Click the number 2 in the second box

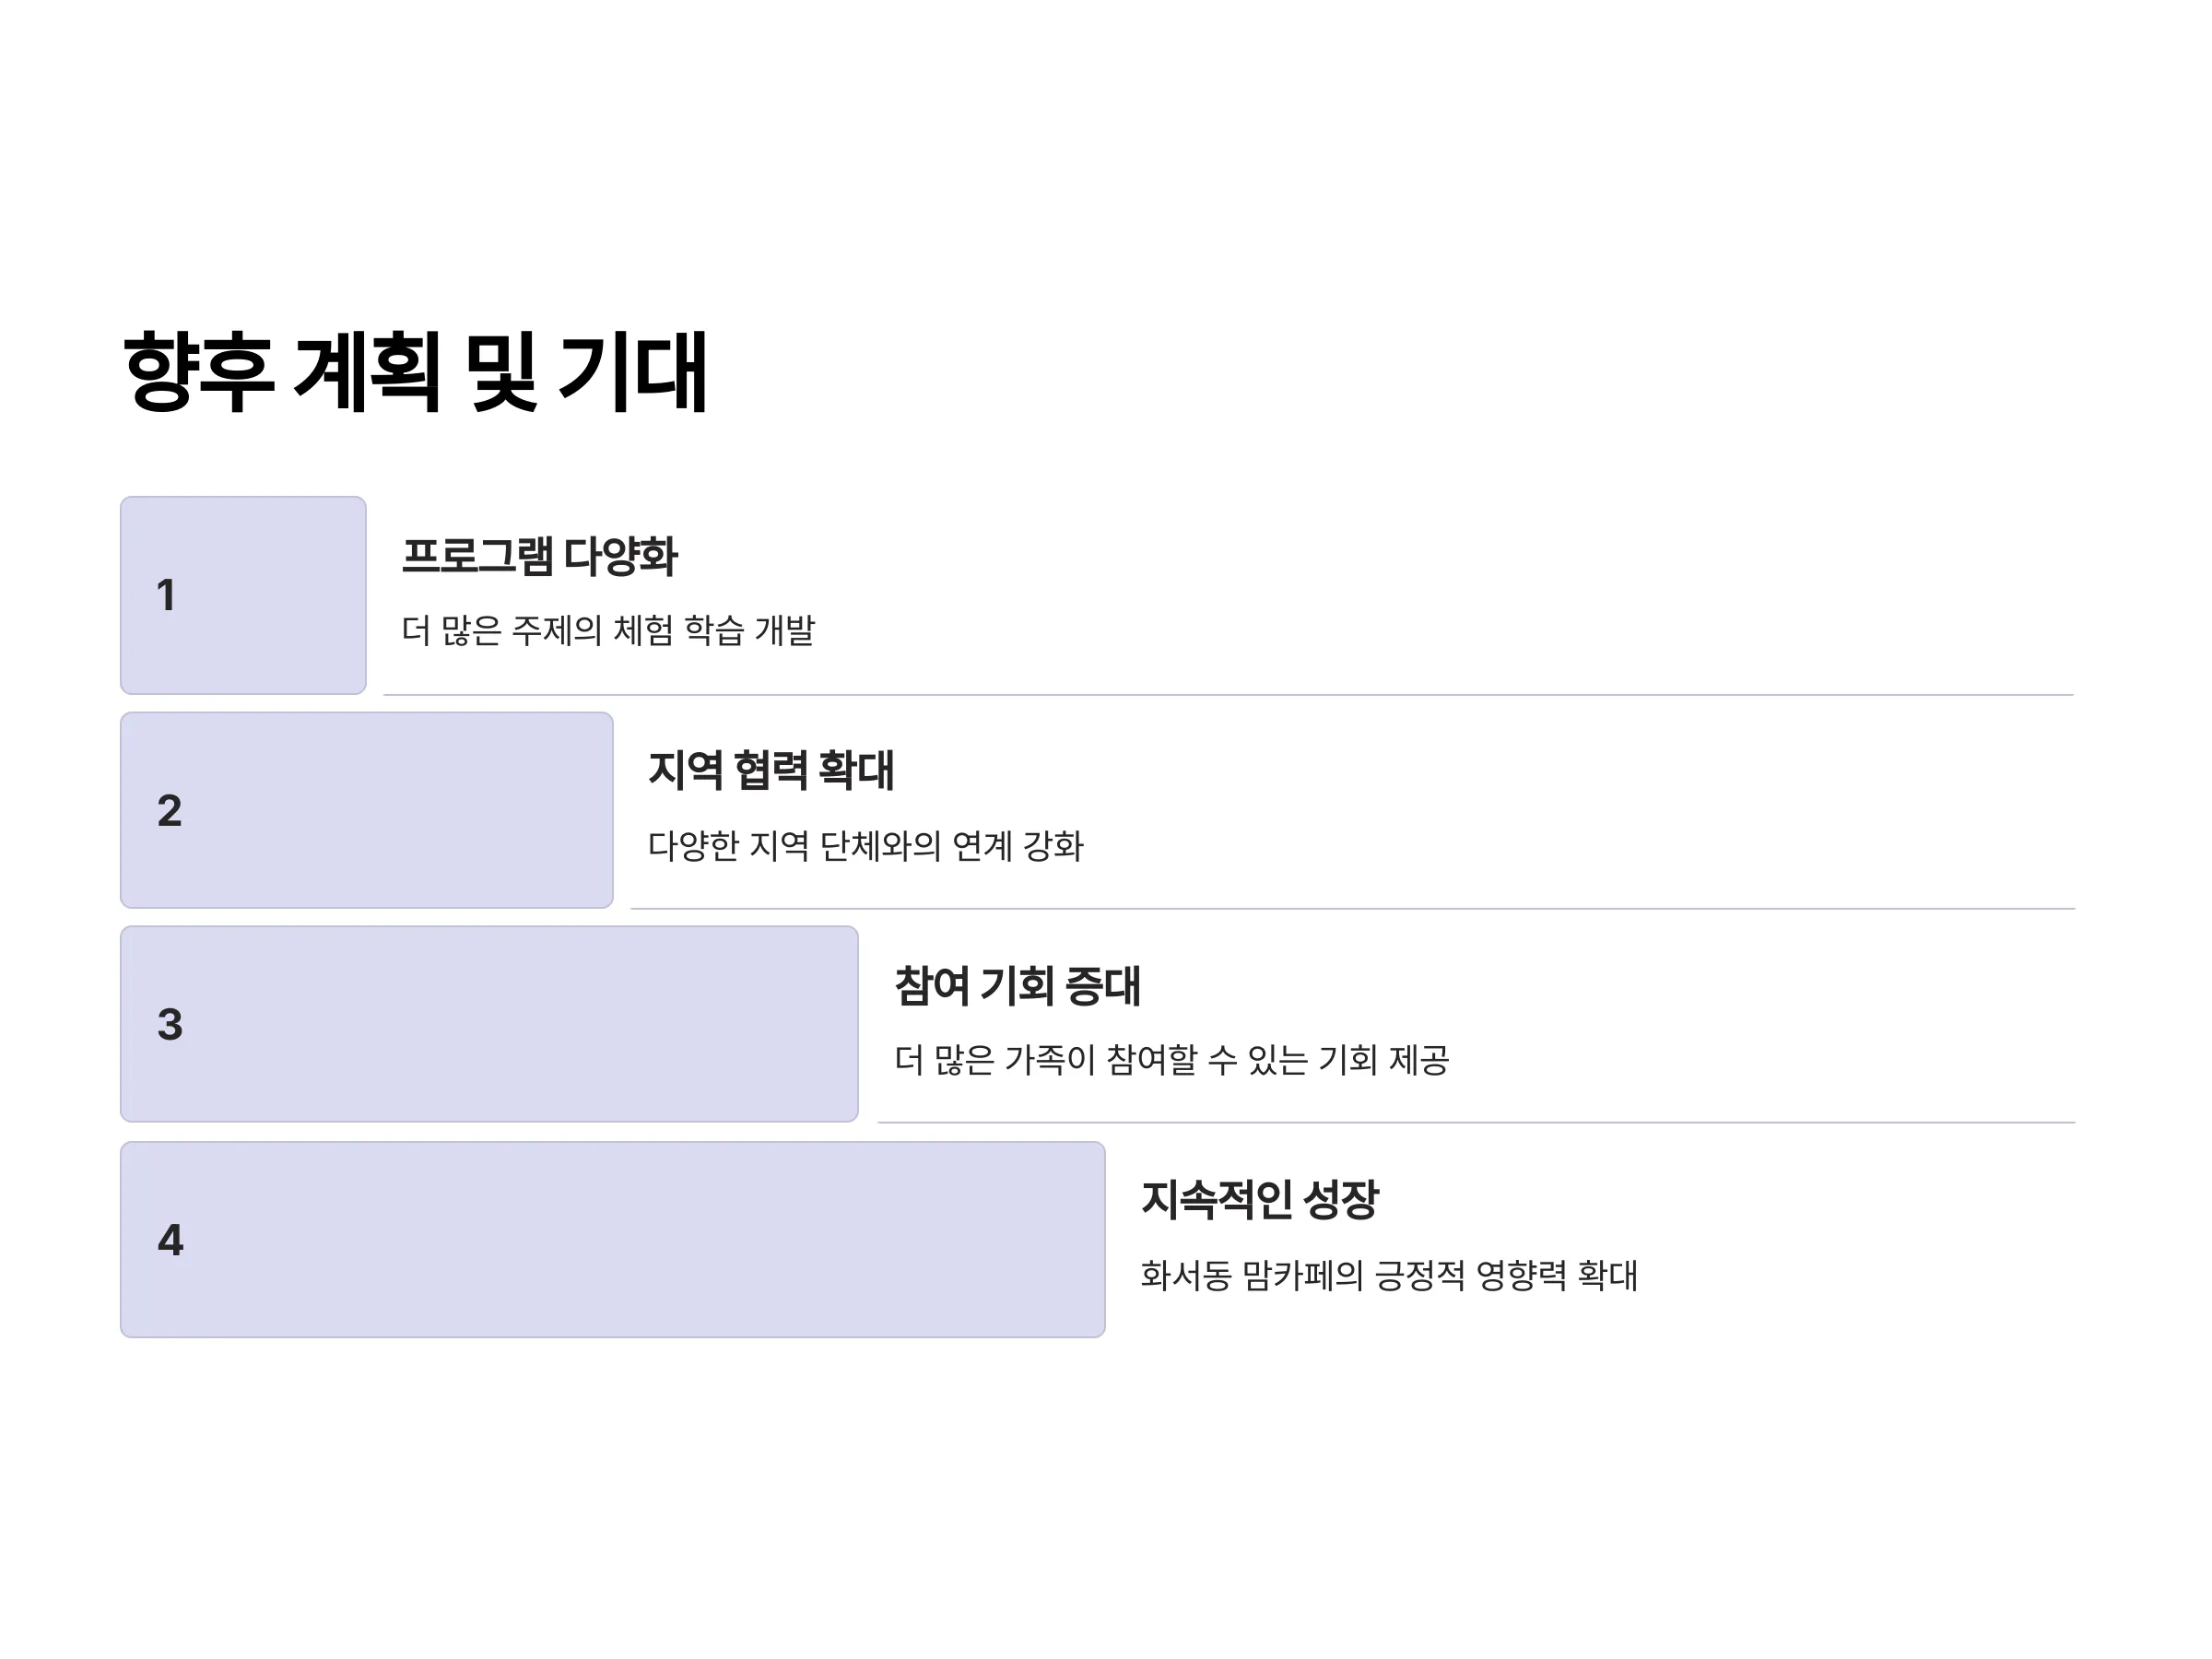point(169,810)
